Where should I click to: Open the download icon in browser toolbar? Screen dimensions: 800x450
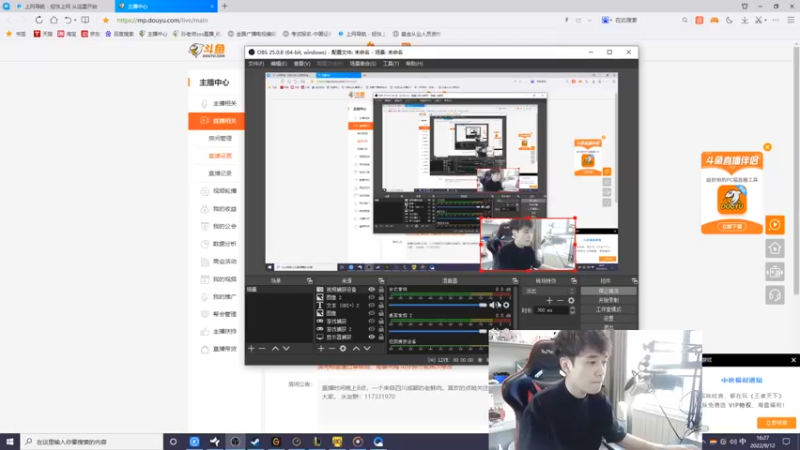point(744,20)
